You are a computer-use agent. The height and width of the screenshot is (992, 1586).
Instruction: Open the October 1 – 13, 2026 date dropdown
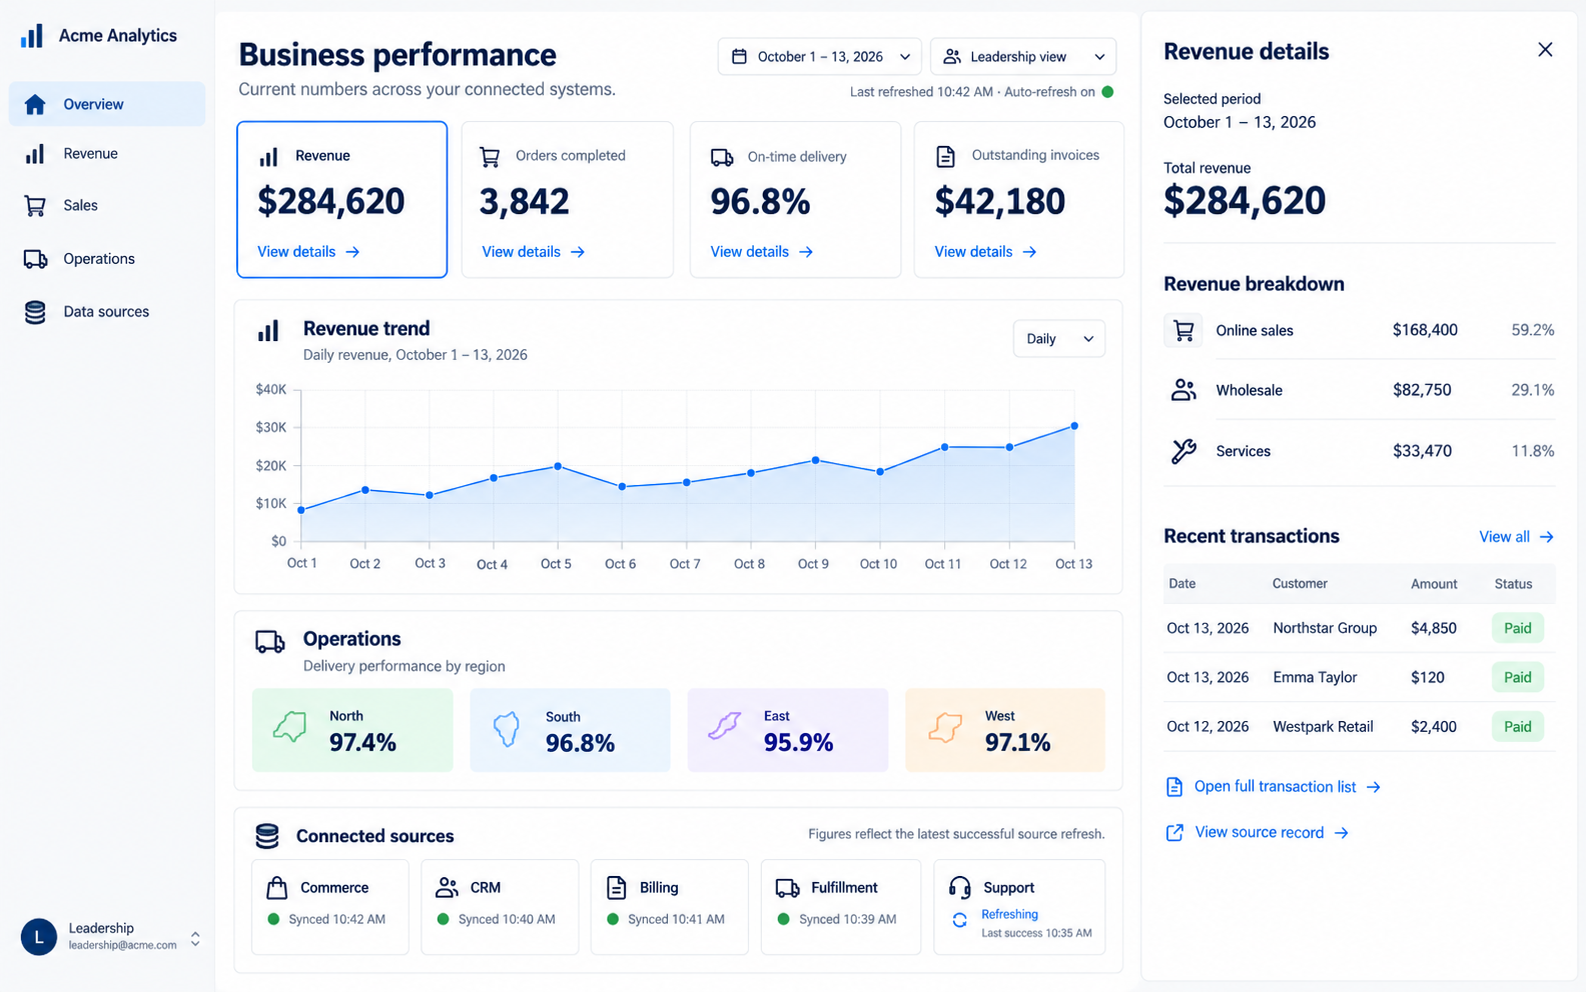point(820,57)
